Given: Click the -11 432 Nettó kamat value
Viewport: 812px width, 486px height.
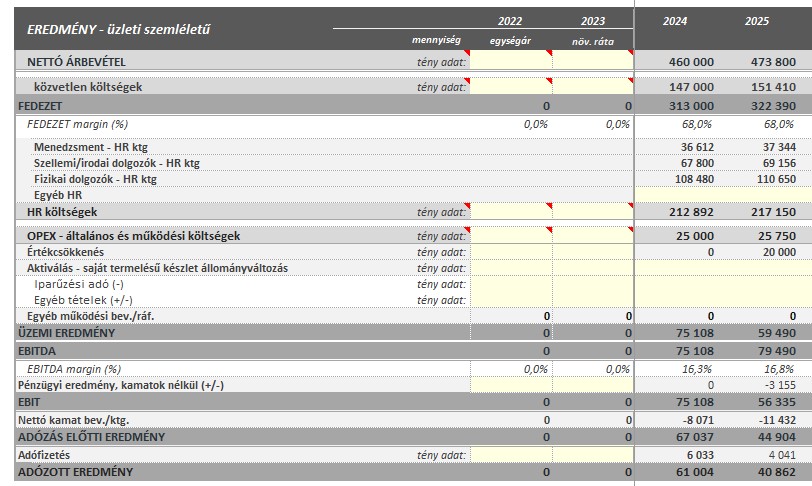Looking at the screenshot, I should tap(776, 420).
